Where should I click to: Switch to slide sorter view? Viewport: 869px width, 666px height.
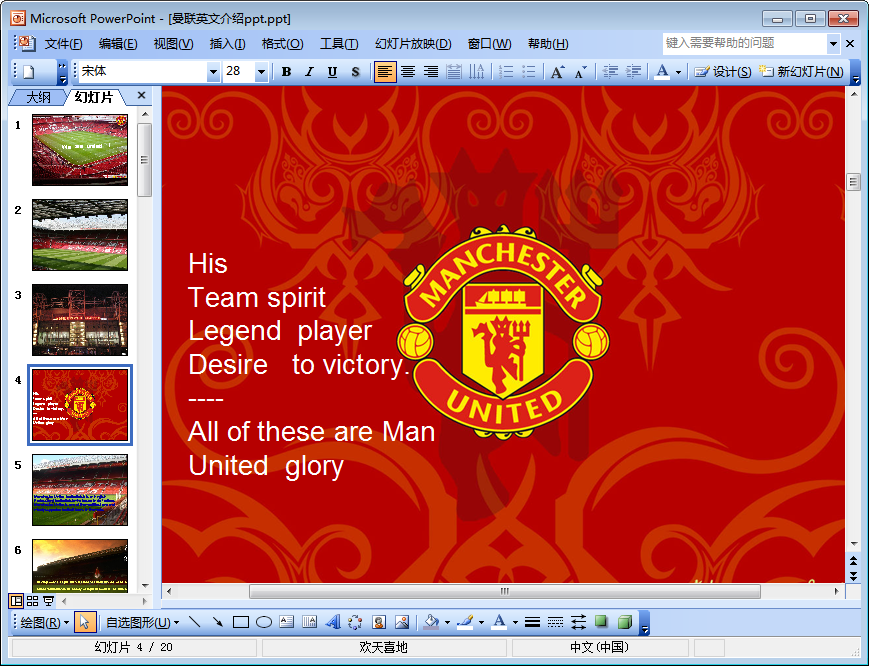(33, 601)
